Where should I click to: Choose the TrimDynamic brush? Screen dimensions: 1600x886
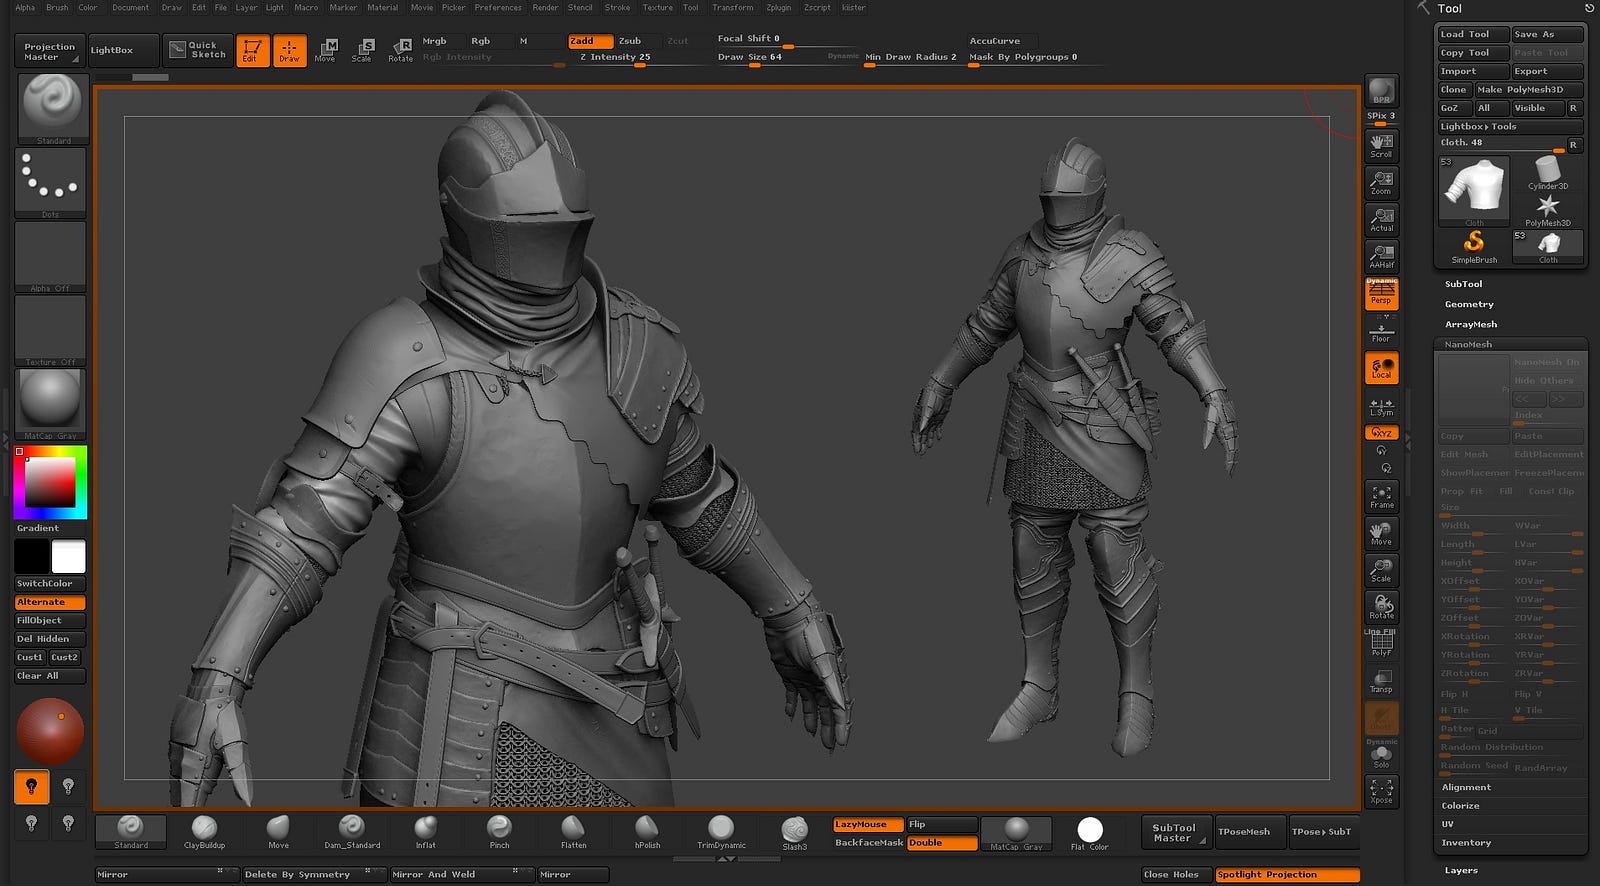click(x=721, y=830)
